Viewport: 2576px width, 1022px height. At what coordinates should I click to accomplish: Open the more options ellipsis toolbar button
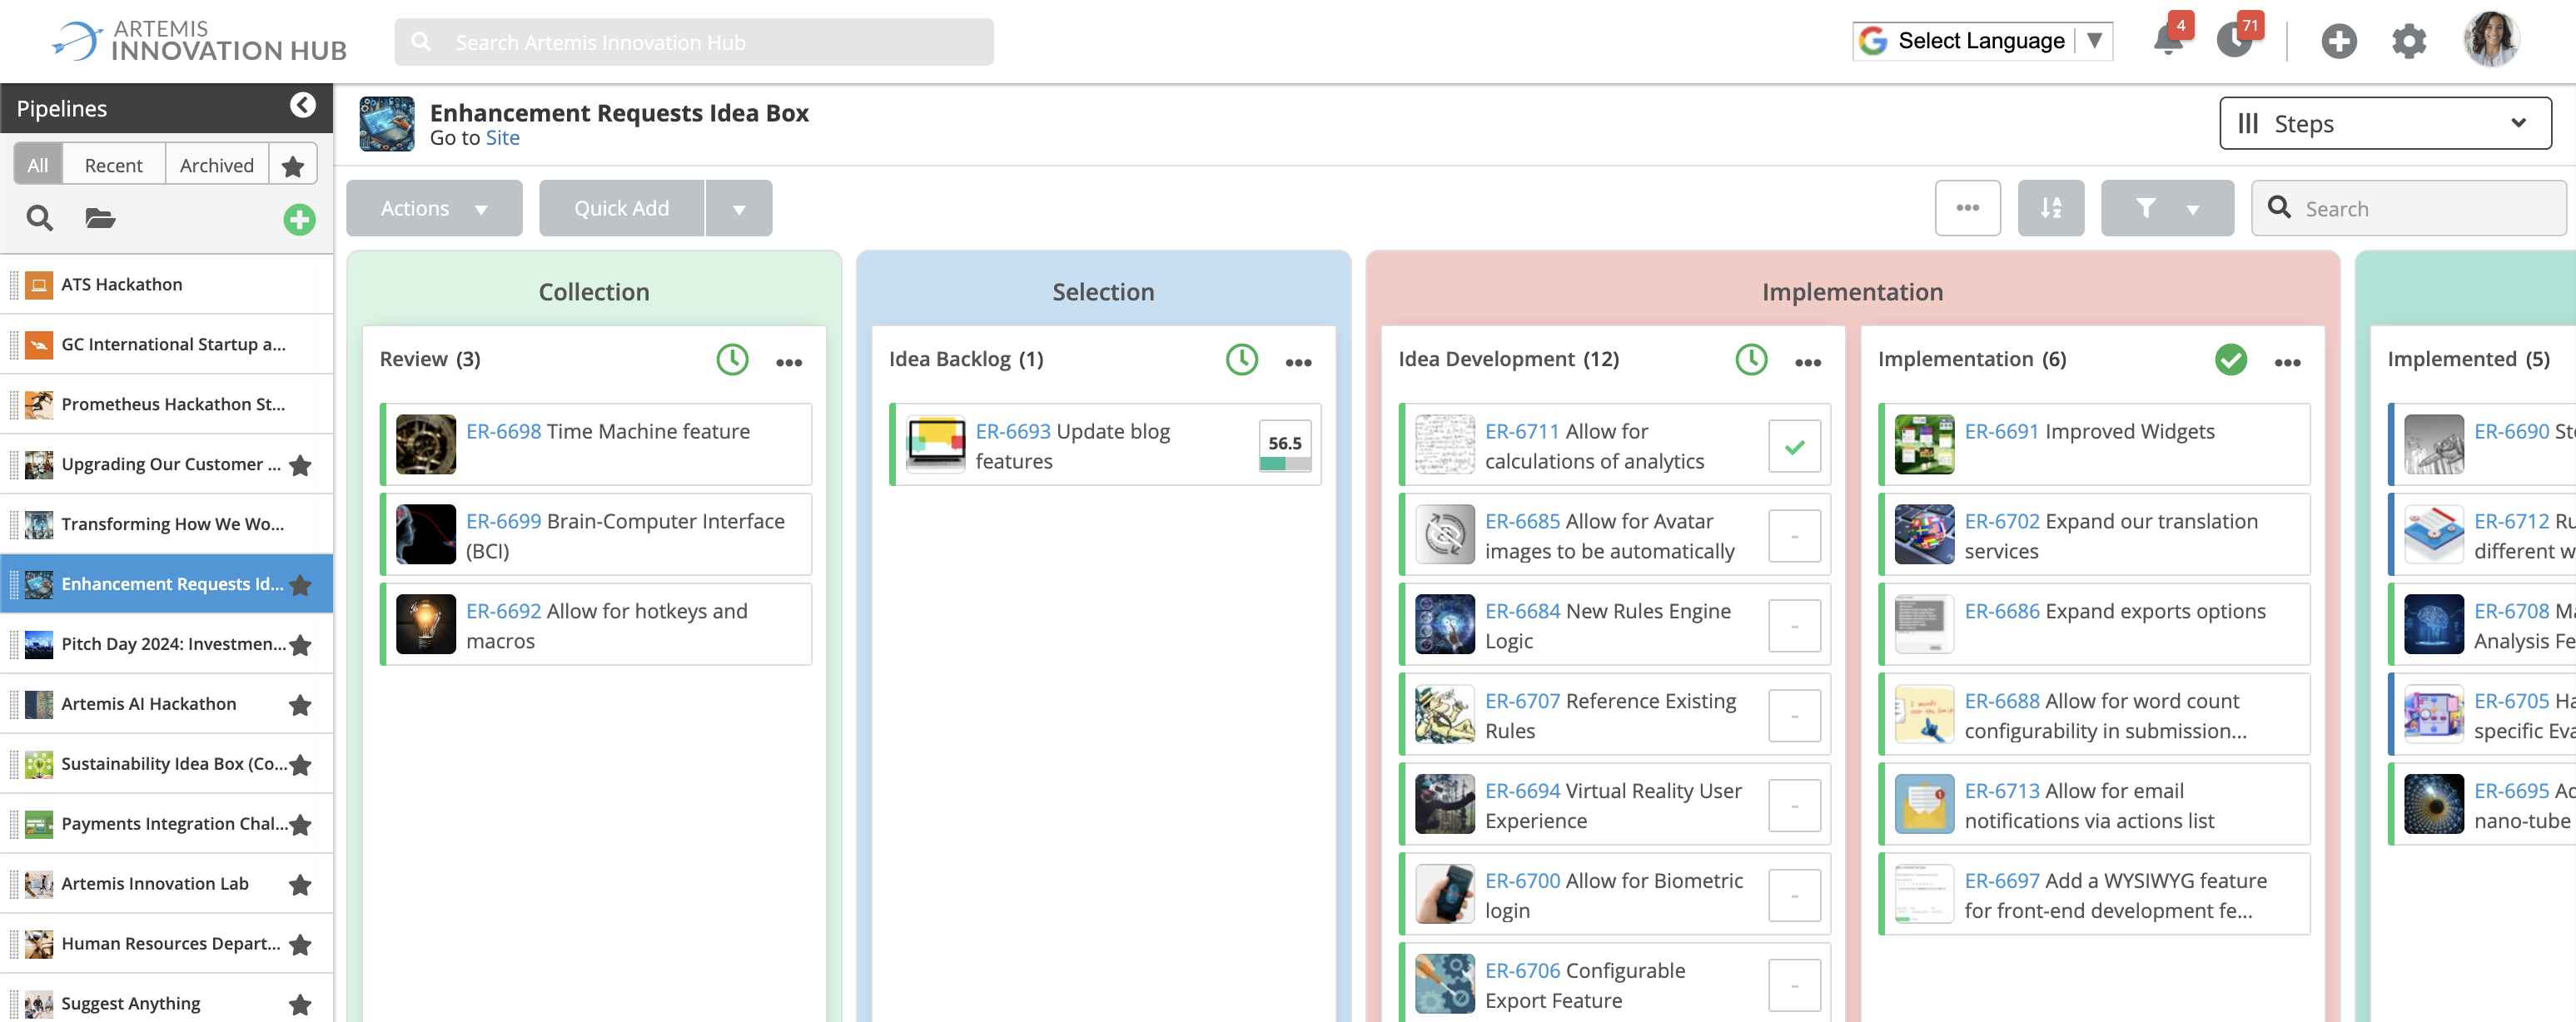(x=1967, y=208)
